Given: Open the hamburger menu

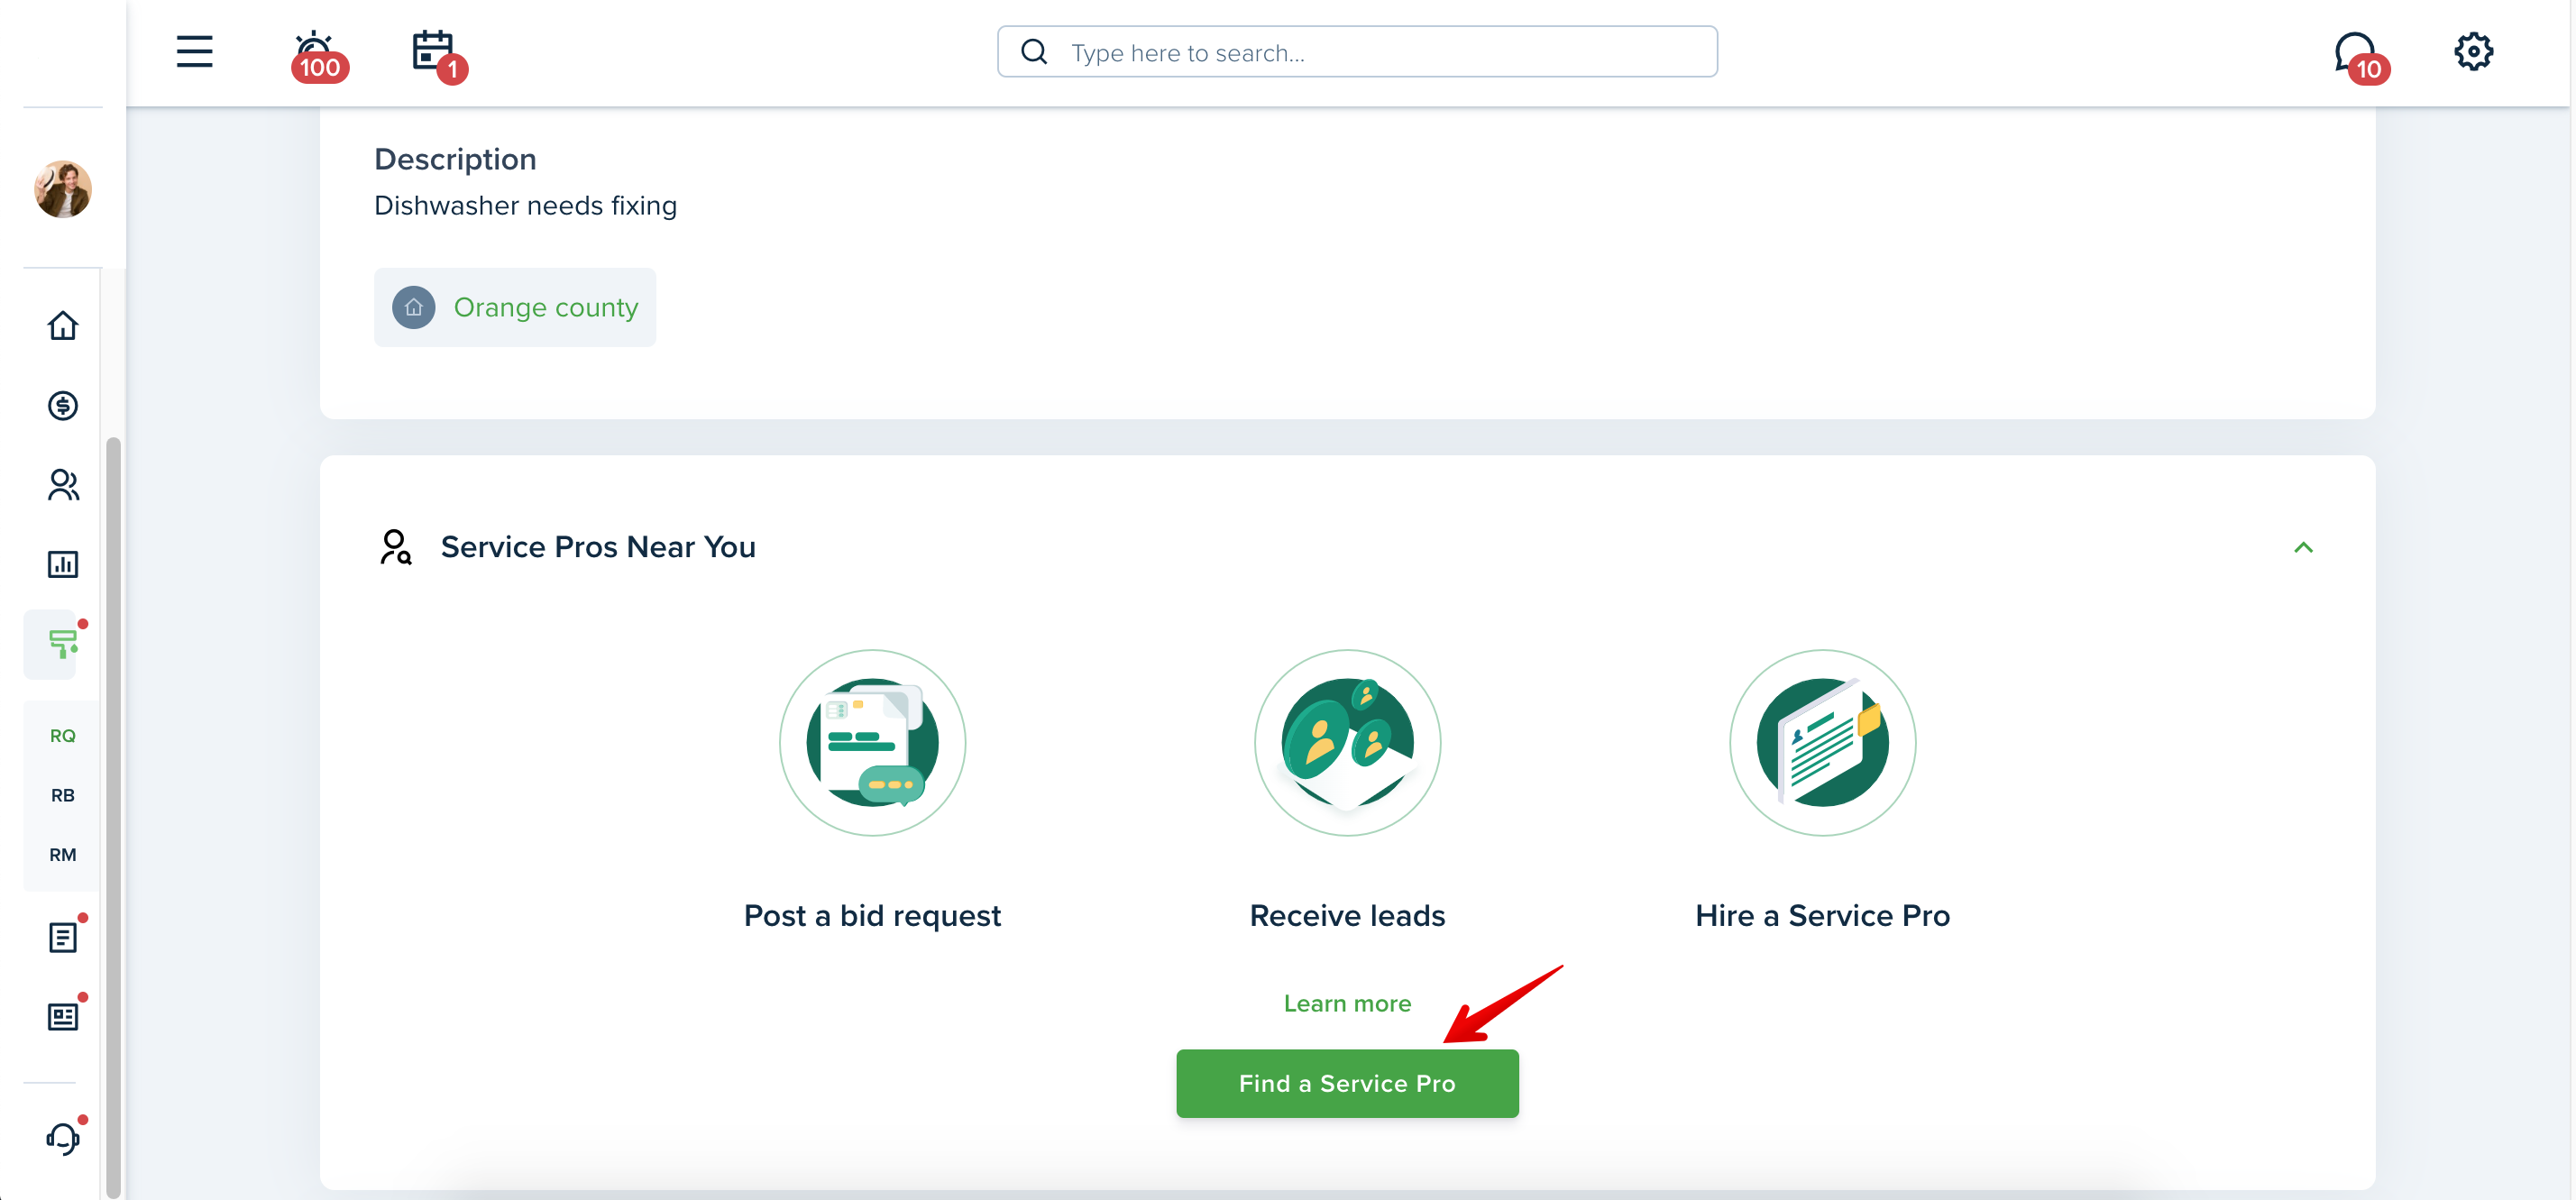Looking at the screenshot, I should 194,51.
